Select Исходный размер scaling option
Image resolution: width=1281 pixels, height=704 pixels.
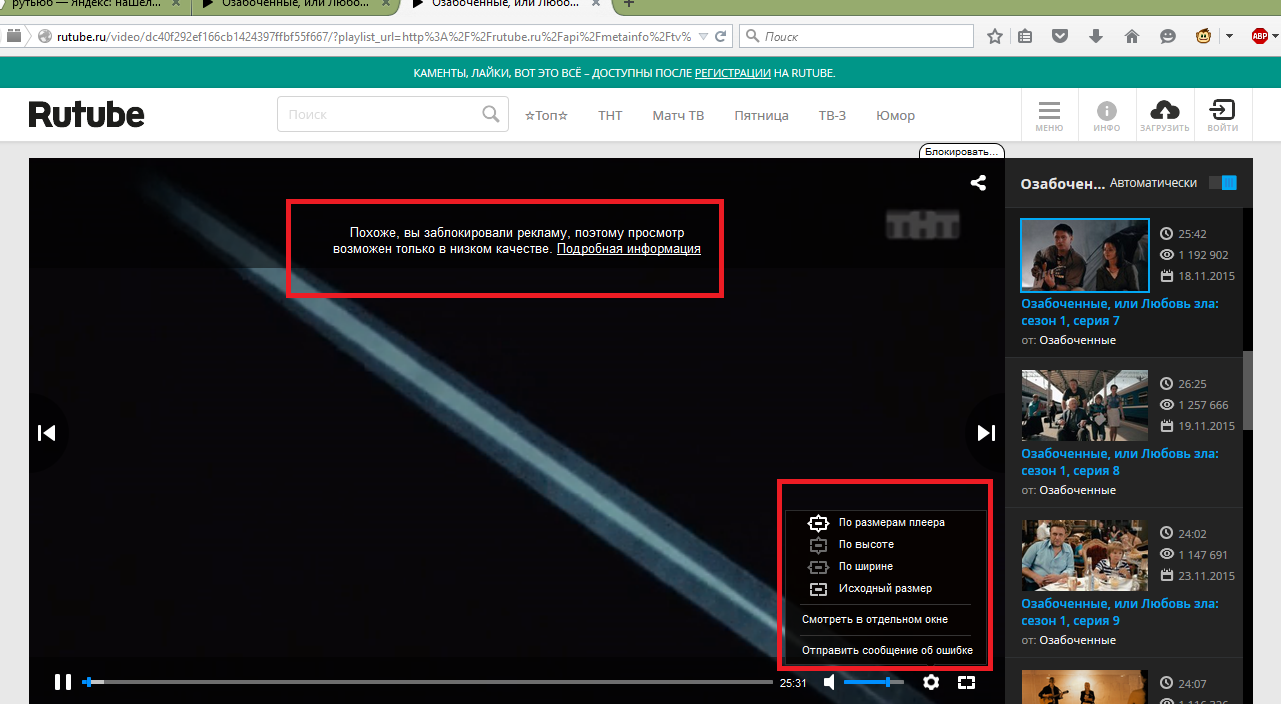click(x=884, y=589)
